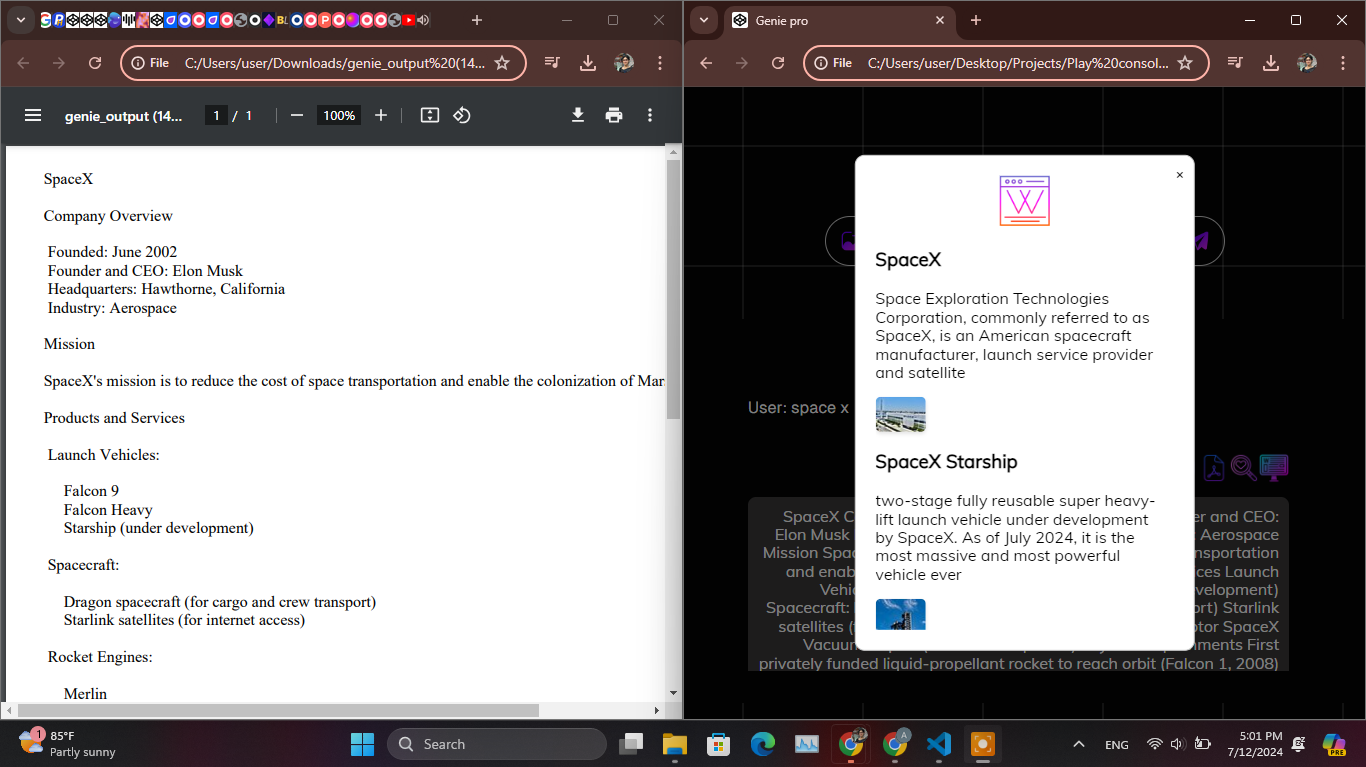Open the PDF viewer sidebar menu
Viewport: 1366px width, 767px height.
(x=33, y=115)
